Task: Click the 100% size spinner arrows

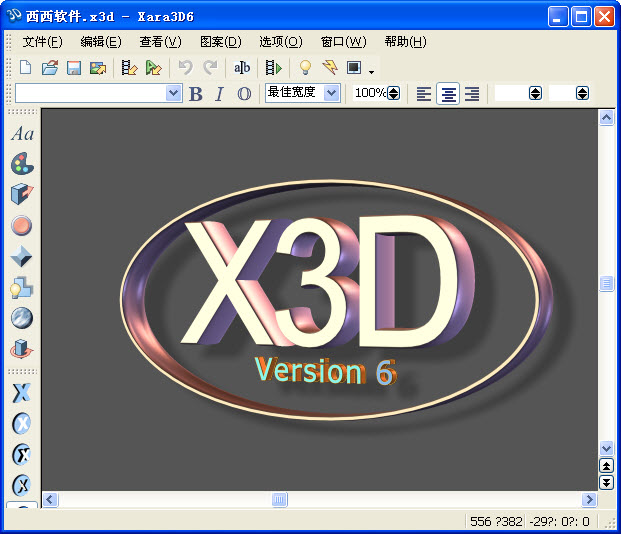Action: pyautogui.click(x=393, y=93)
